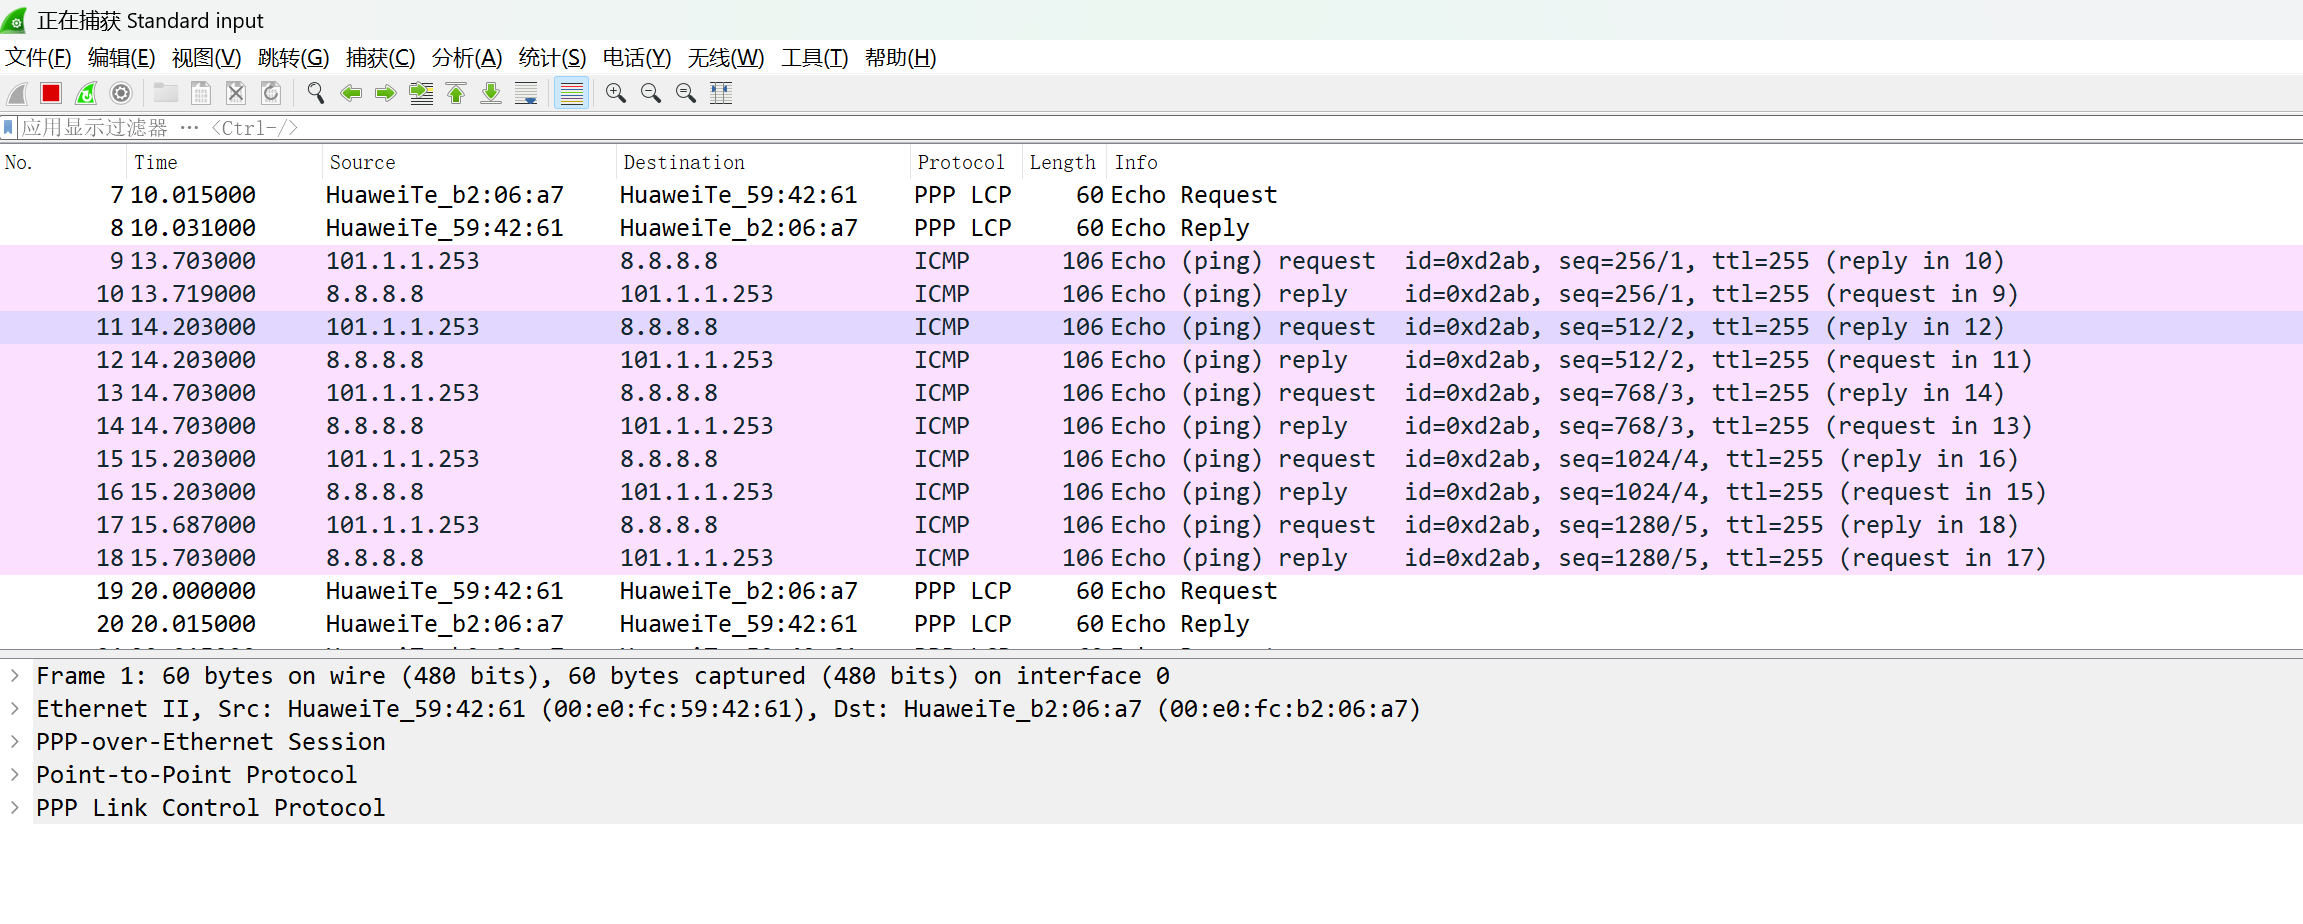Image resolution: width=2303 pixels, height=924 pixels.
Task: Click the find packet magnifier icon
Action: tap(316, 93)
